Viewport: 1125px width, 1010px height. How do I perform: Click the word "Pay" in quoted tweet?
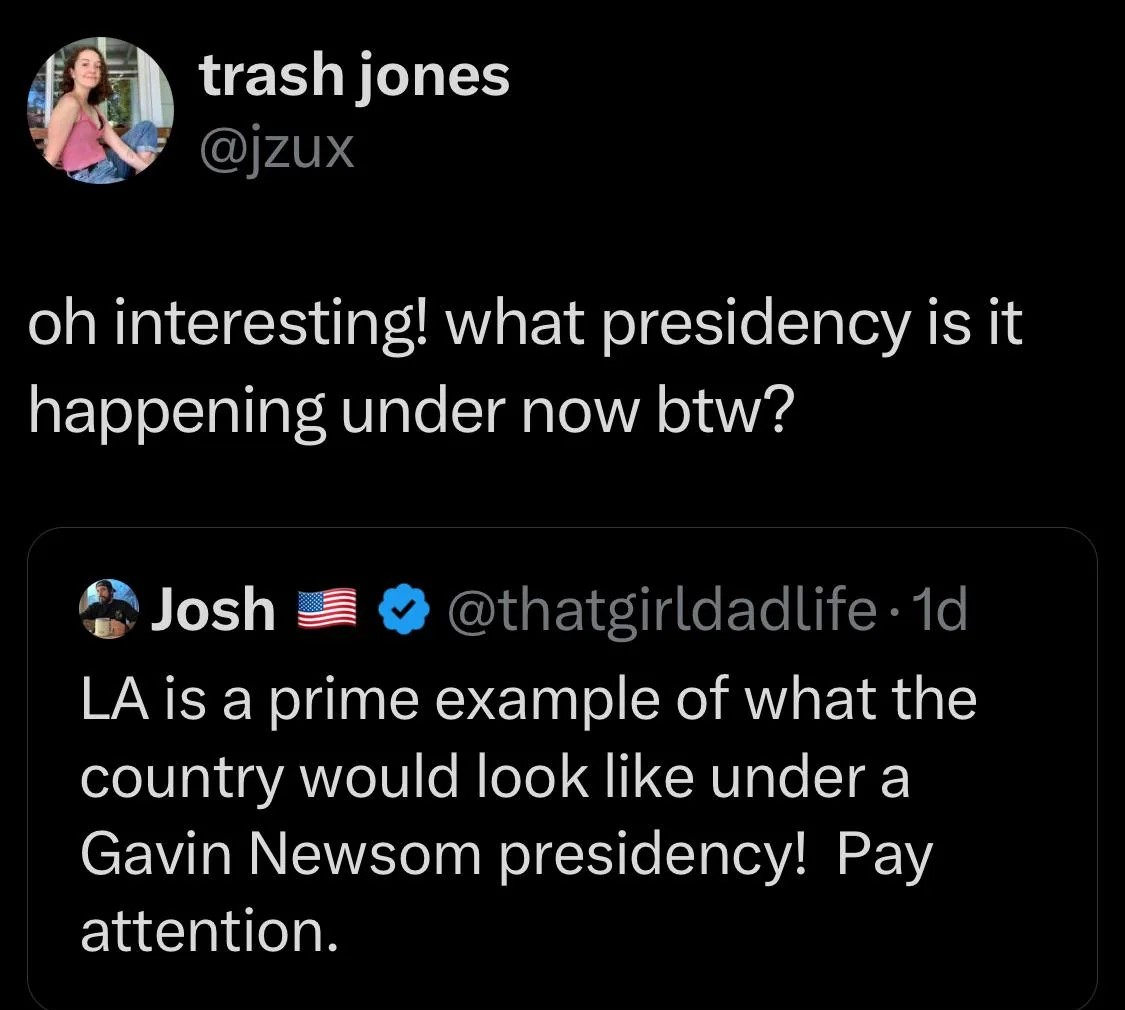pos(885,856)
